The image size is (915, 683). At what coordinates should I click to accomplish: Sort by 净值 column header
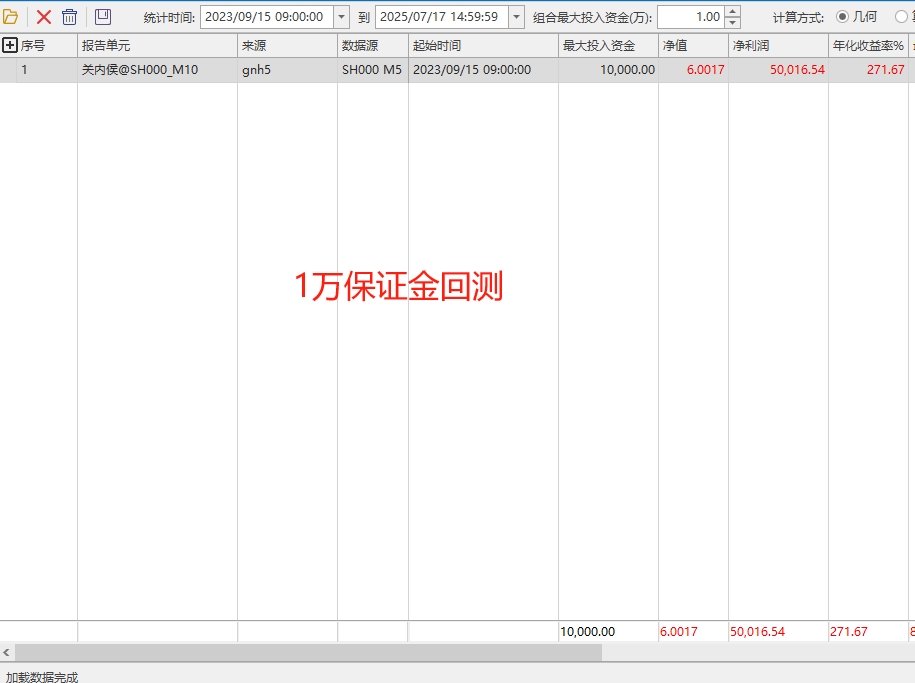[x=693, y=46]
